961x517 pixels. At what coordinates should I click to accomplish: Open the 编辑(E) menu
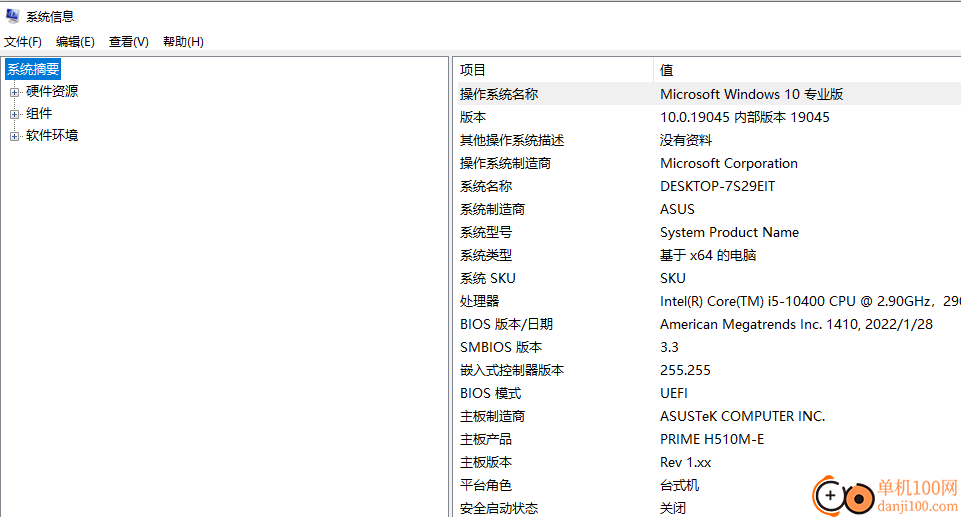(x=75, y=42)
